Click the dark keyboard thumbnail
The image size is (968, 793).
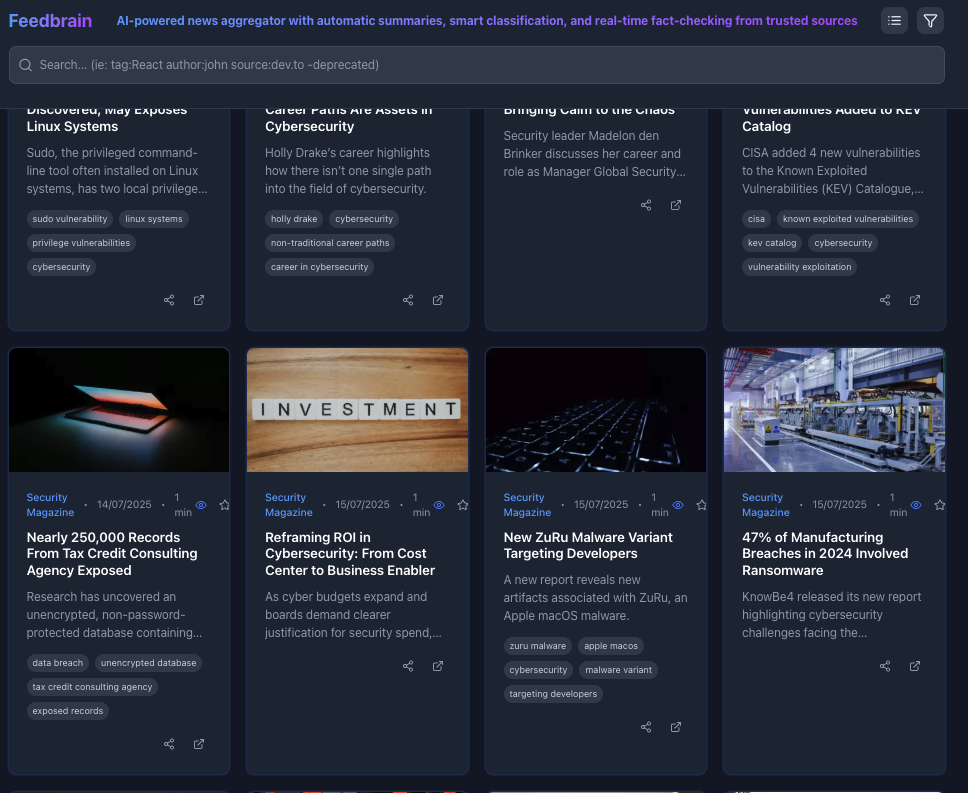(x=596, y=410)
